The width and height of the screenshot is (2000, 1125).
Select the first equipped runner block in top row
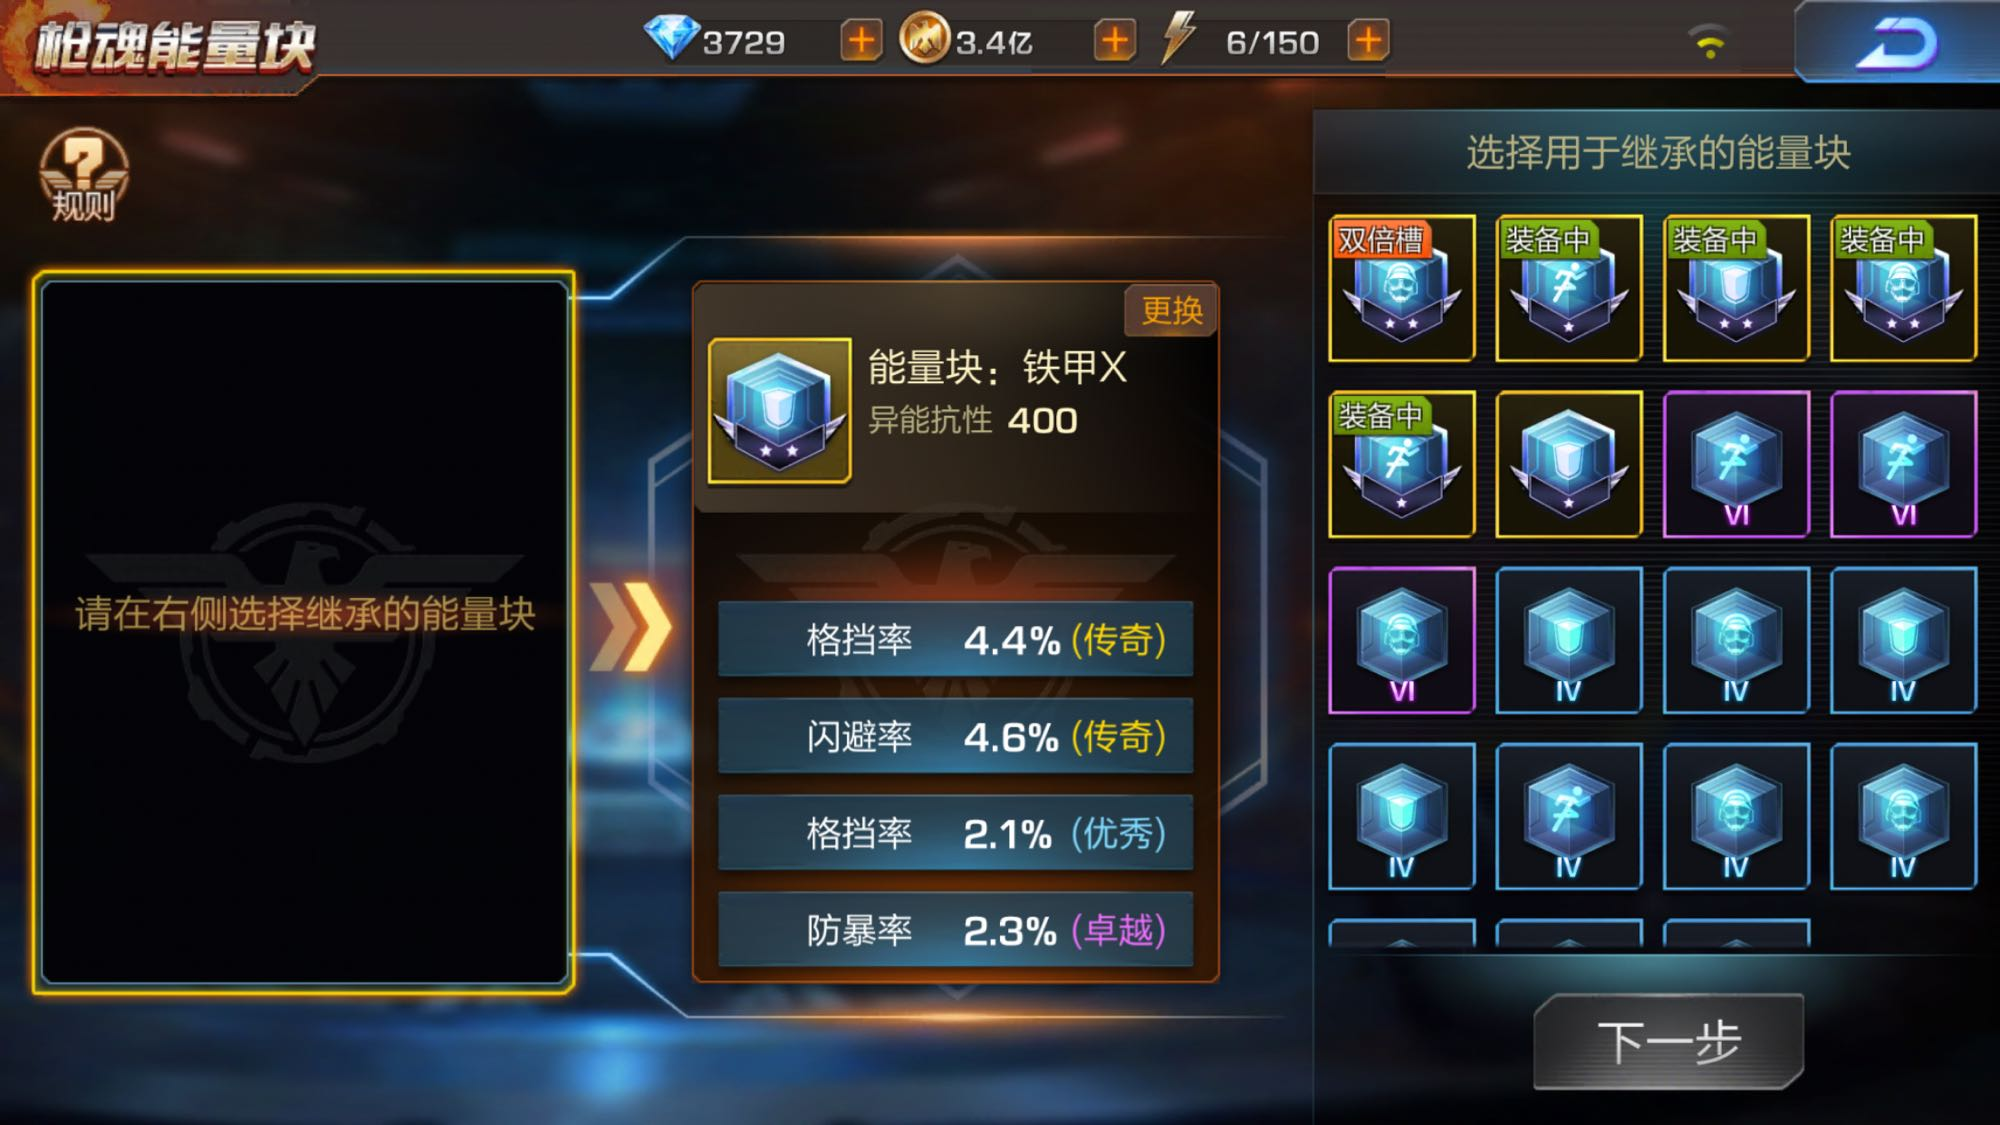tap(1569, 288)
